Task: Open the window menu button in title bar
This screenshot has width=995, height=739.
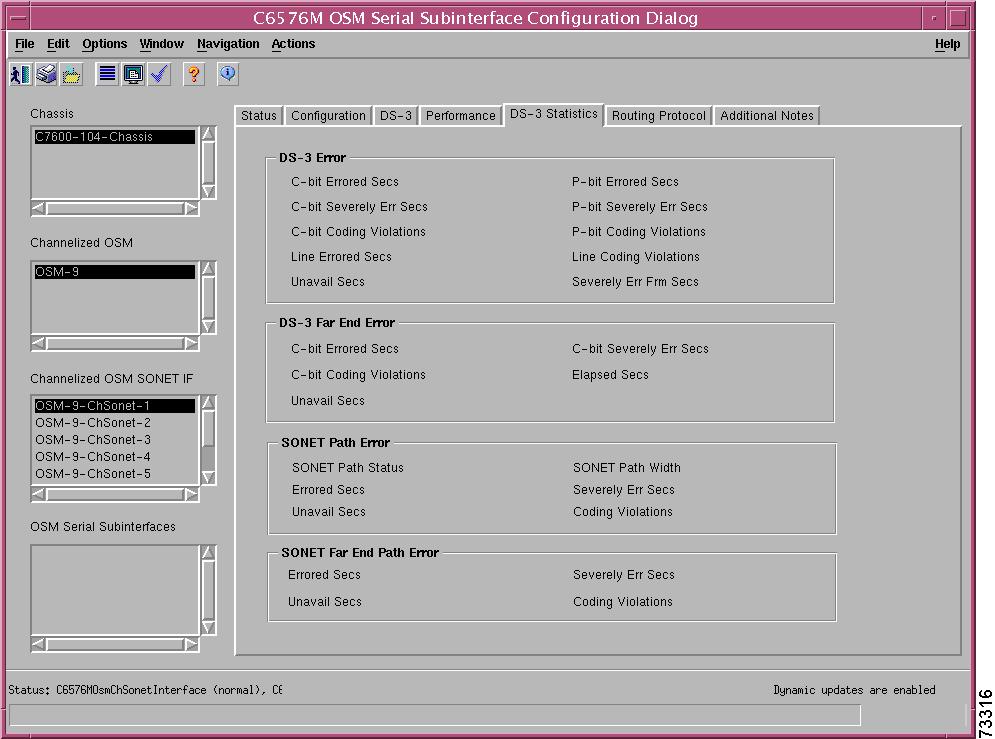Action: click(18, 18)
